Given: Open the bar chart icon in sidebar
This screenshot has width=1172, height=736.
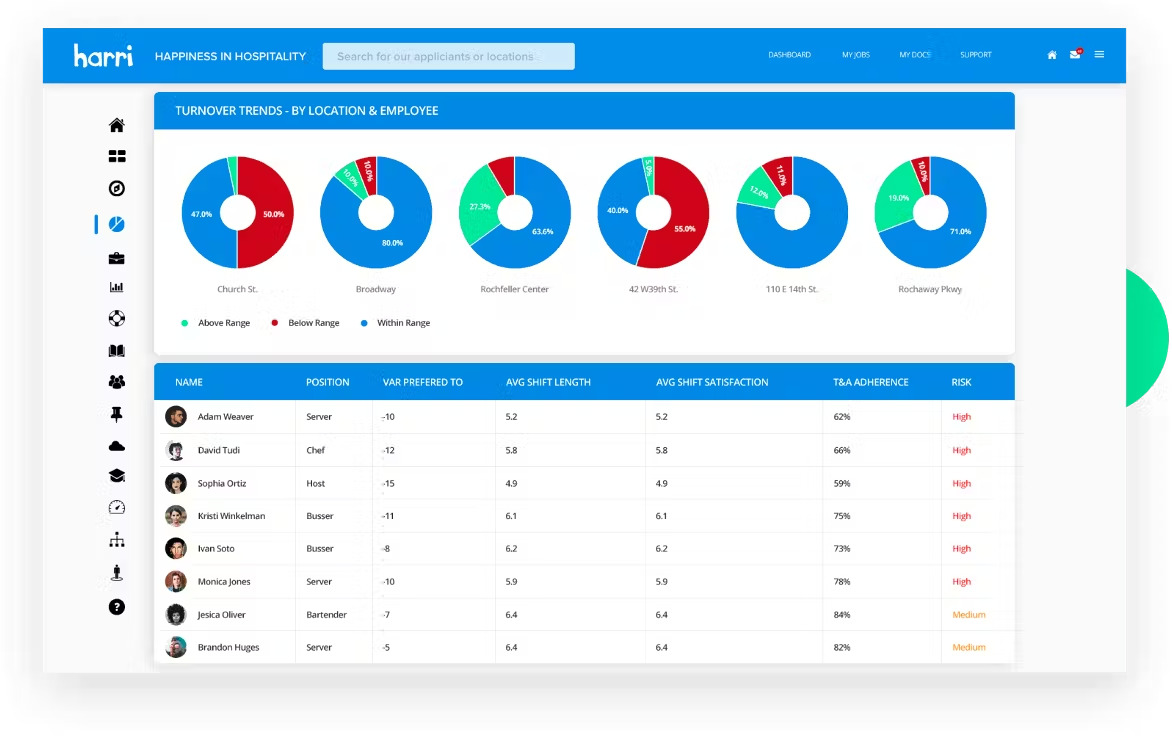Looking at the screenshot, I should point(117,287).
